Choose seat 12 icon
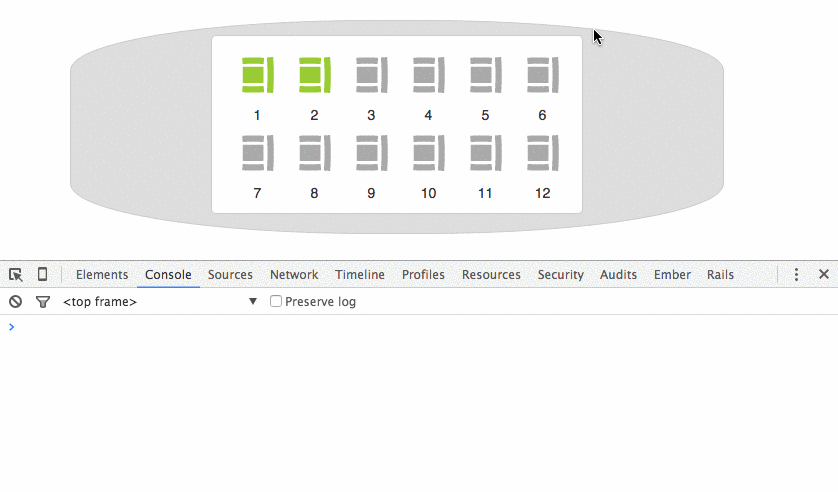This screenshot has height=492, width=838. pos(542,153)
